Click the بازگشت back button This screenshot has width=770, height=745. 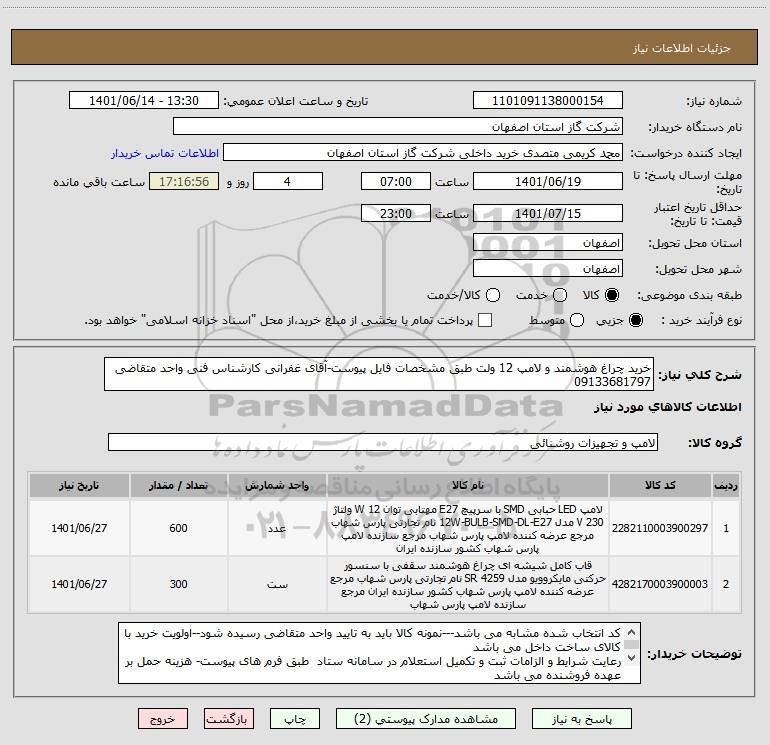pyautogui.click(x=229, y=719)
